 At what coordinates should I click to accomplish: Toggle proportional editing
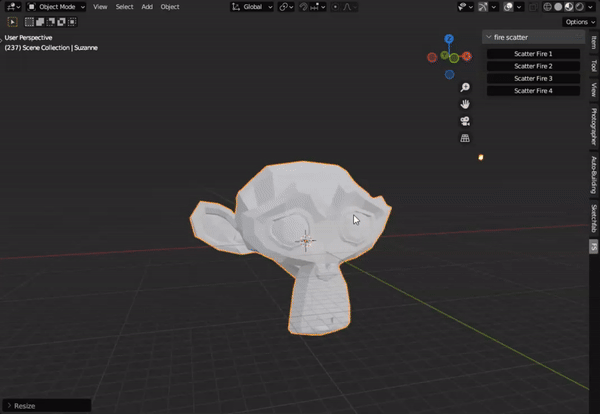click(x=335, y=7)
